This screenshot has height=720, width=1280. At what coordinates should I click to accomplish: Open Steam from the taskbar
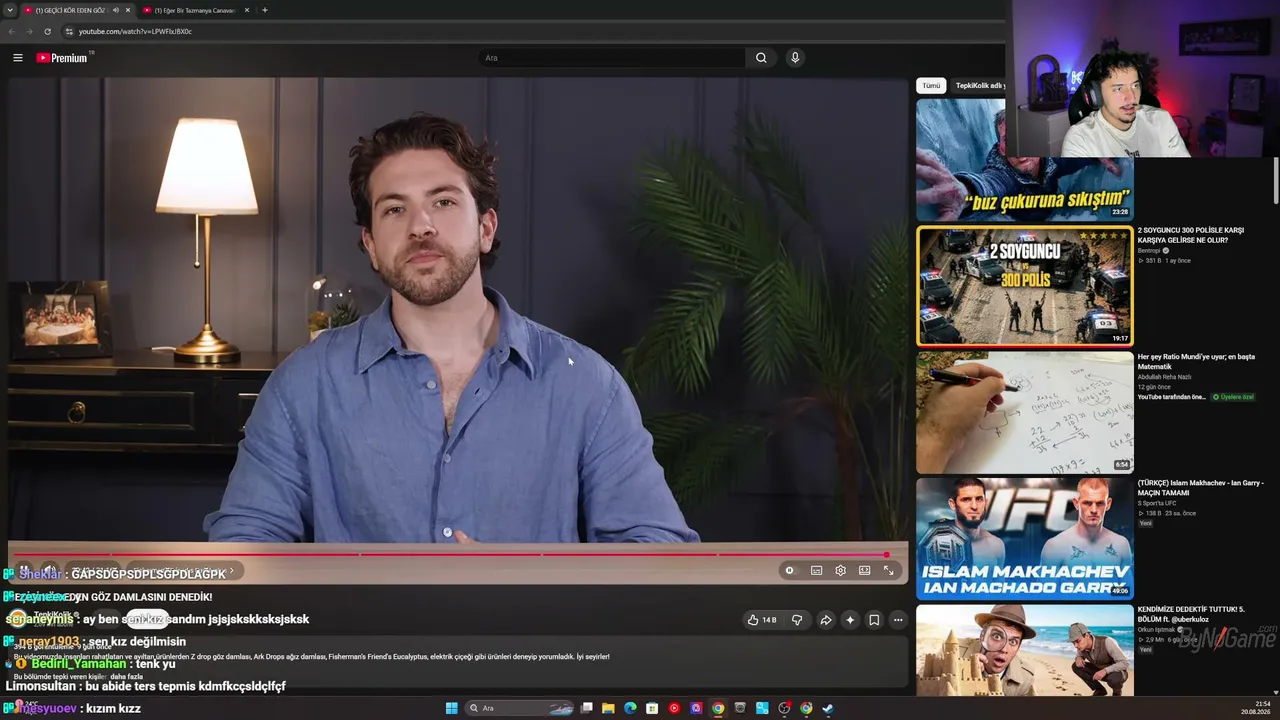tap(828, 708)
